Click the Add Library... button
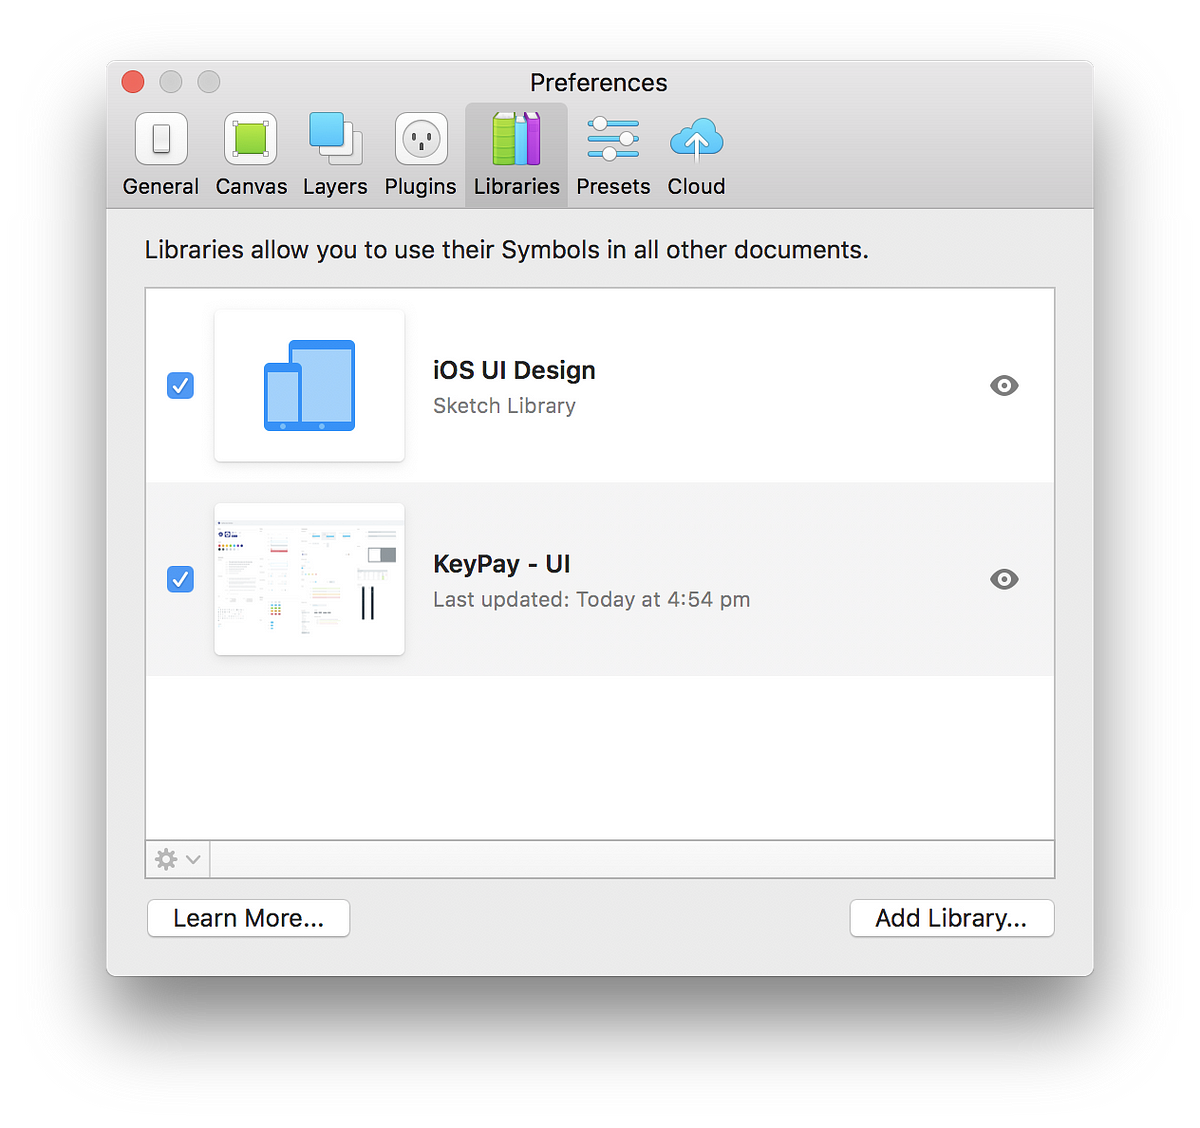The width and height of the screenshot is (1200, 1128). click(x=952, y=918)
